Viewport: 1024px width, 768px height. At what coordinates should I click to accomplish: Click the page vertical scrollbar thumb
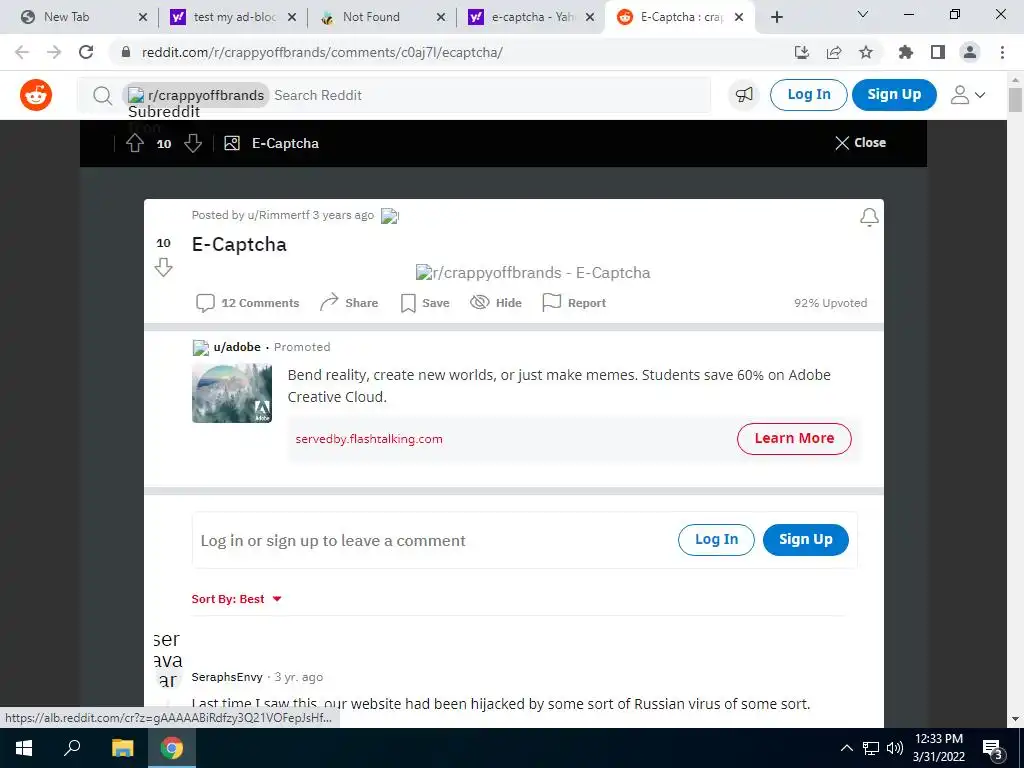pyautogui.click(x=1015, y=100)
